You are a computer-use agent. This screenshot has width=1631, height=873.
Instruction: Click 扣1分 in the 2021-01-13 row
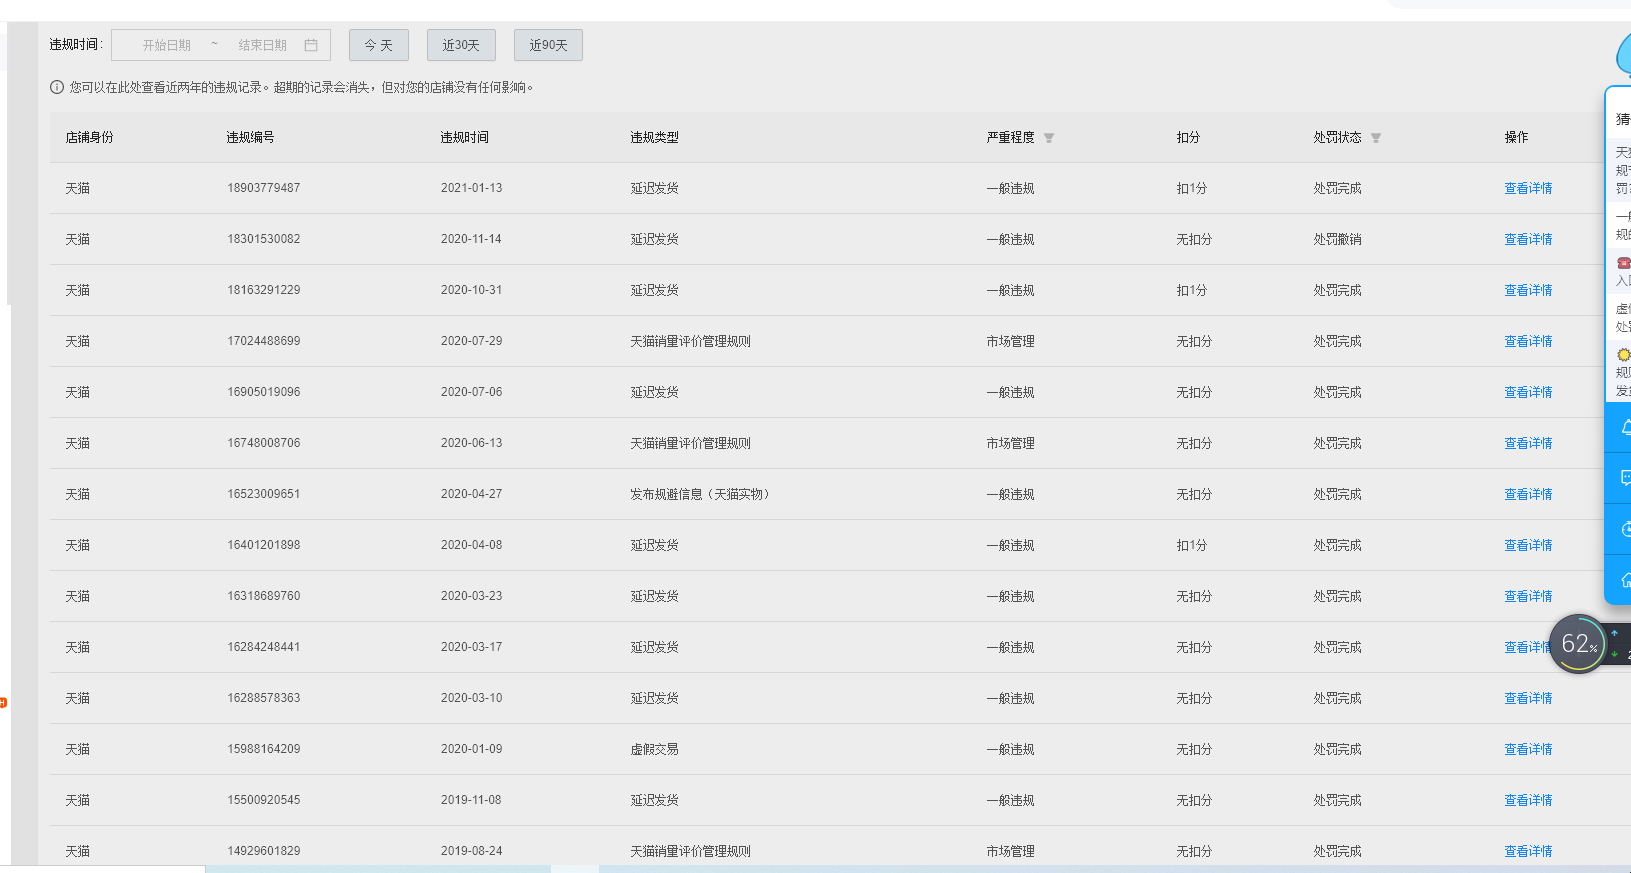pyautogui.click(x=1191, y=188)
